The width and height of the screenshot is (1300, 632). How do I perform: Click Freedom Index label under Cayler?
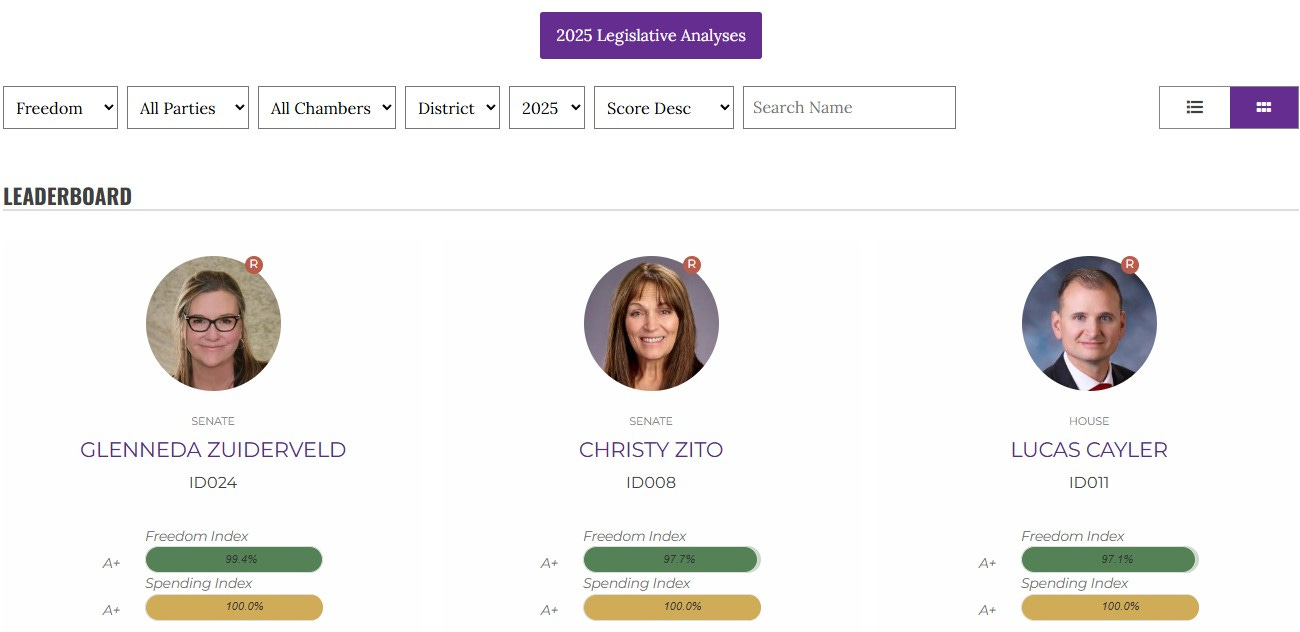pos(1073,536)
